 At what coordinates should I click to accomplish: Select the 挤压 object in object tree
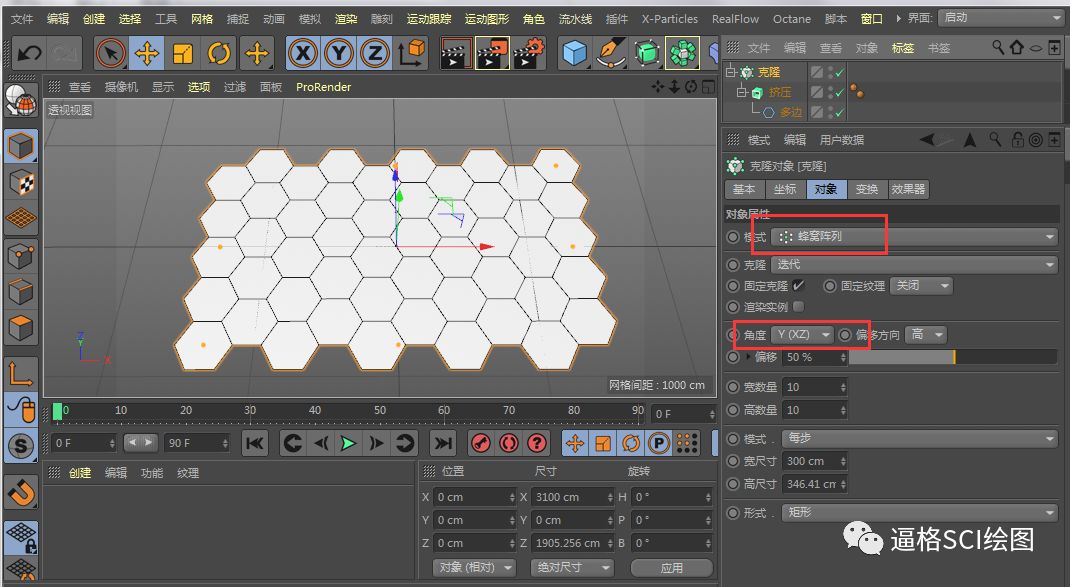pyautogui.click(x=779, y=91)
